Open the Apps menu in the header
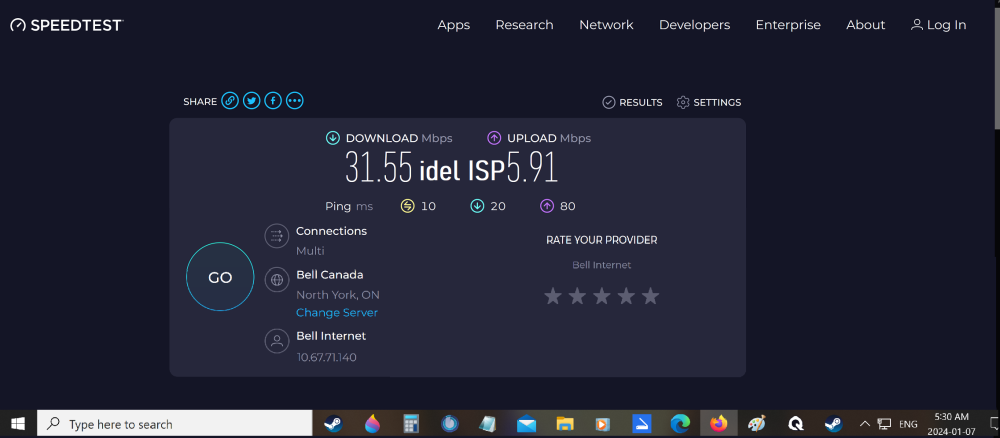The width and height of the screenshot is (1000, 438). 453,25
